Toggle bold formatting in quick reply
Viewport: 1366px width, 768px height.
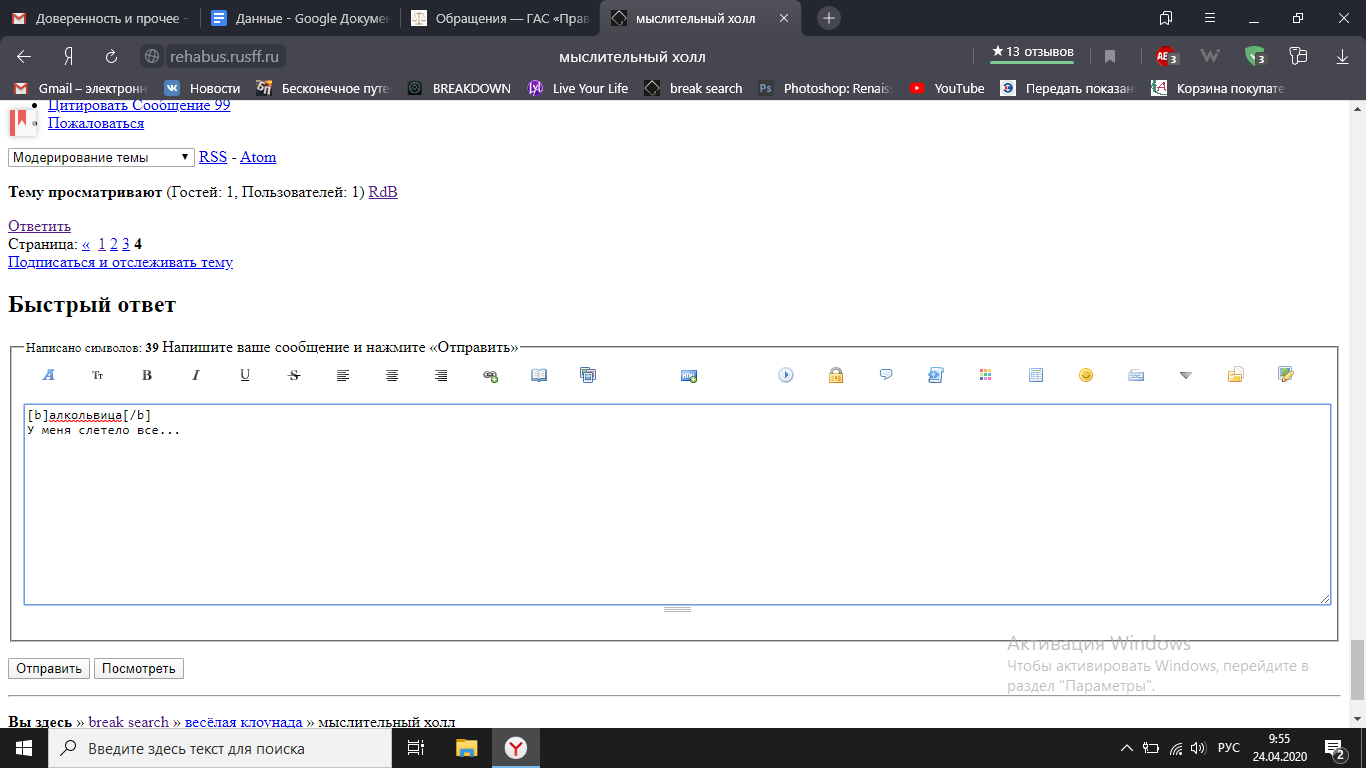click(x=147, y=375)
